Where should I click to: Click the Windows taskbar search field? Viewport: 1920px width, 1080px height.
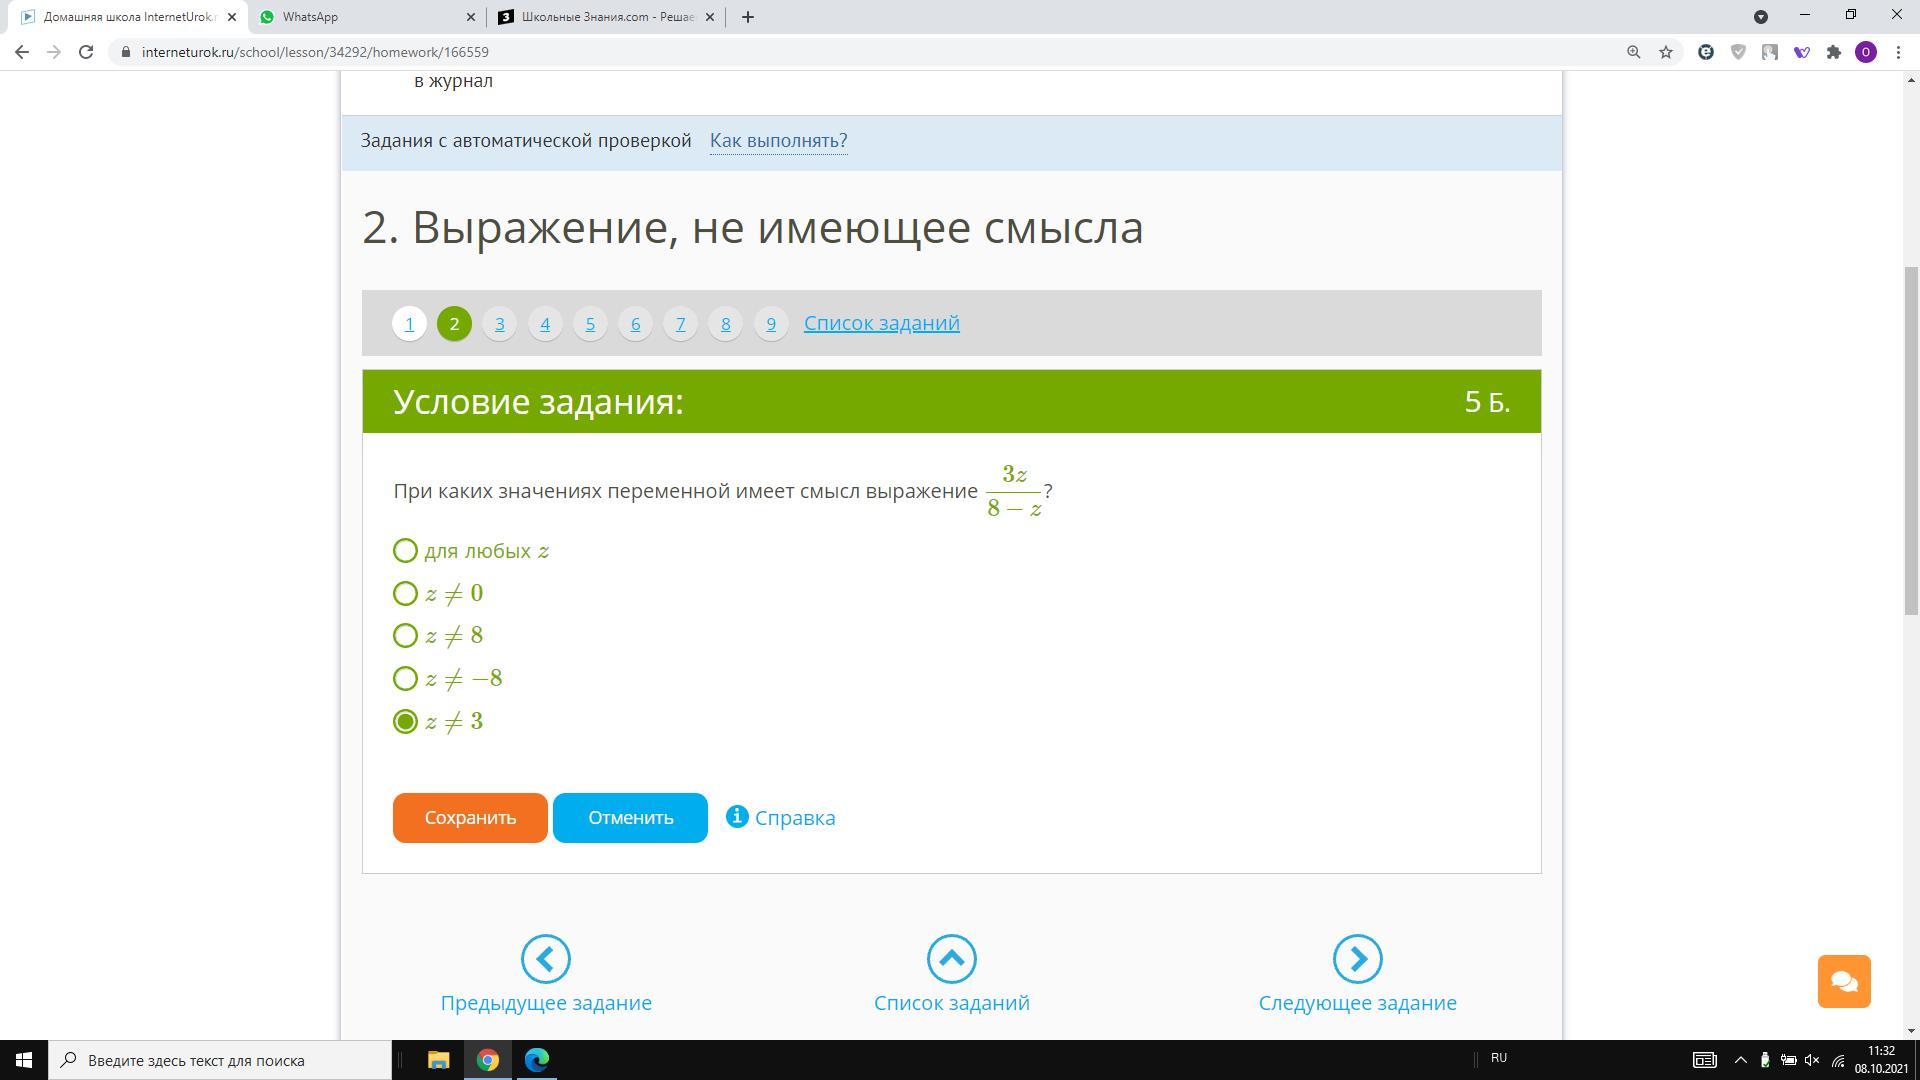pos(220,1060)
